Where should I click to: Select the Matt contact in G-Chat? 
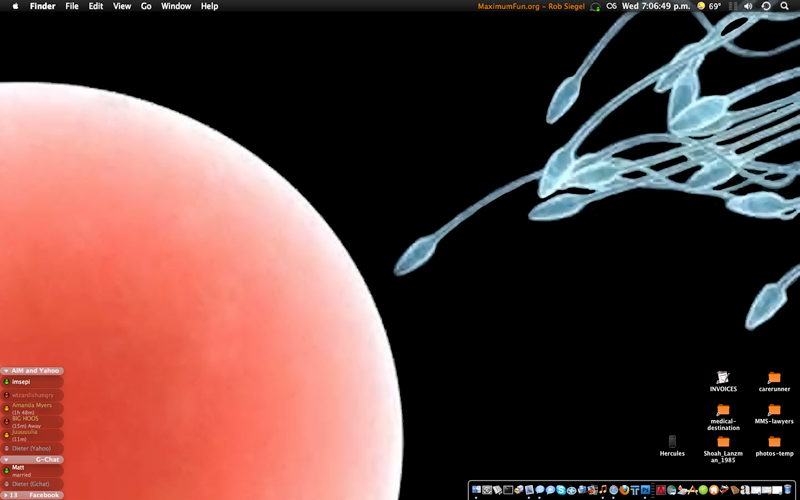point(32,470)
